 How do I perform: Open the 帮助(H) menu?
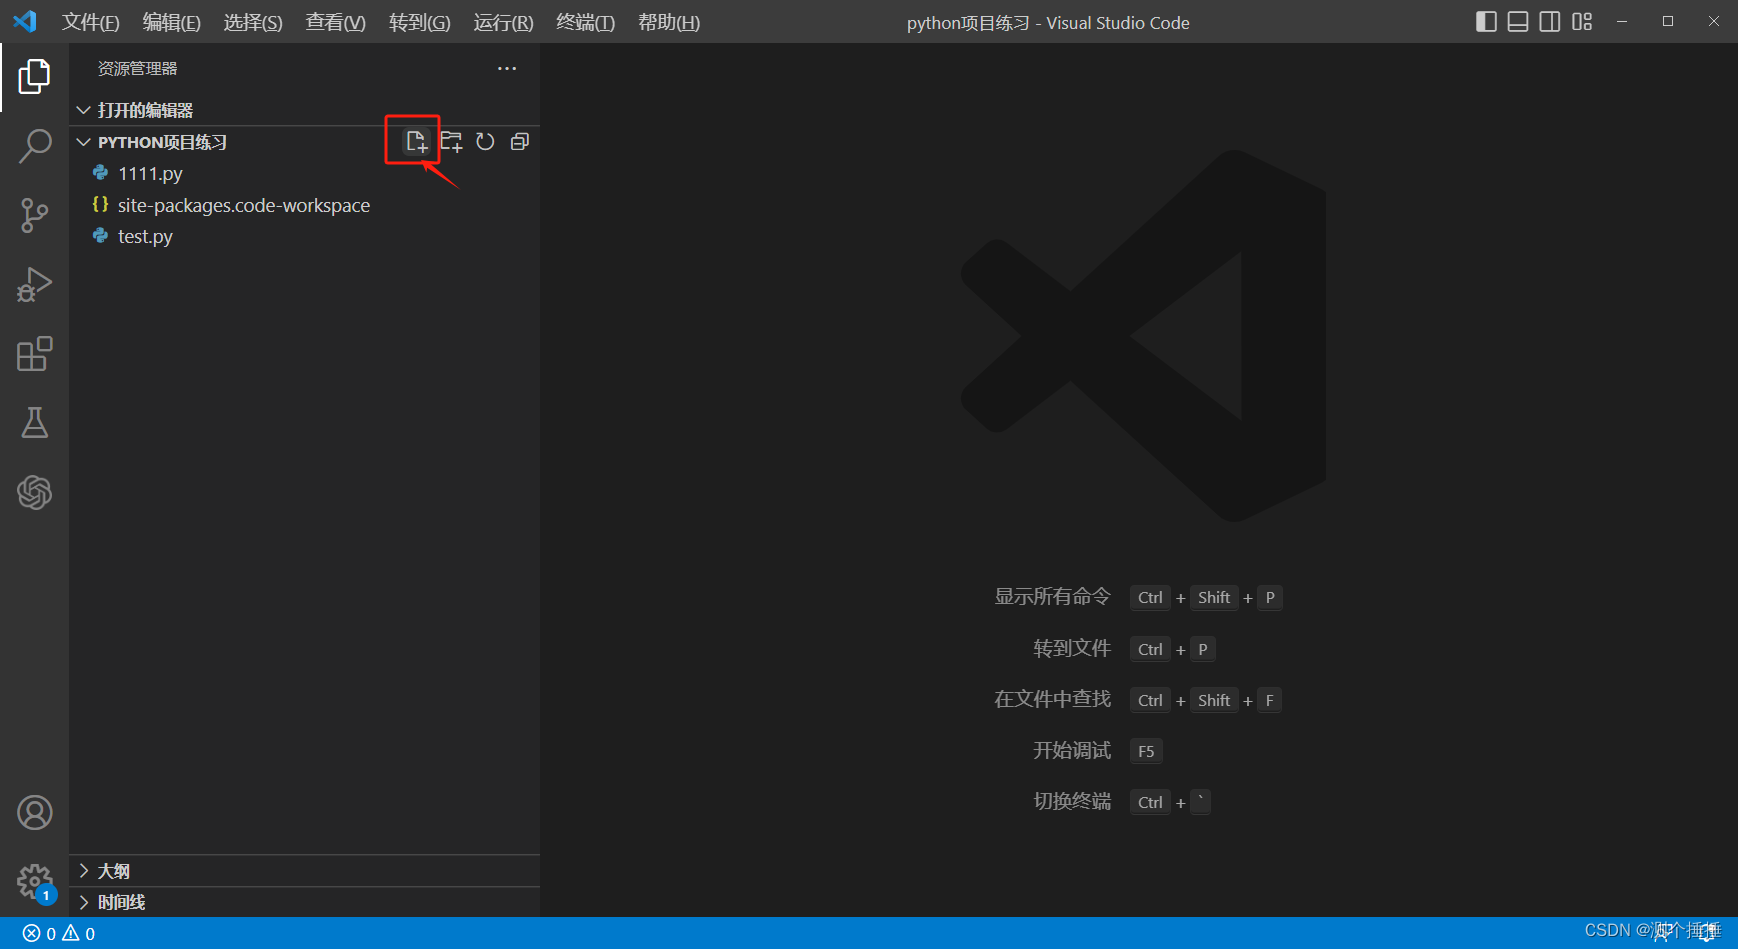[669, 22]
